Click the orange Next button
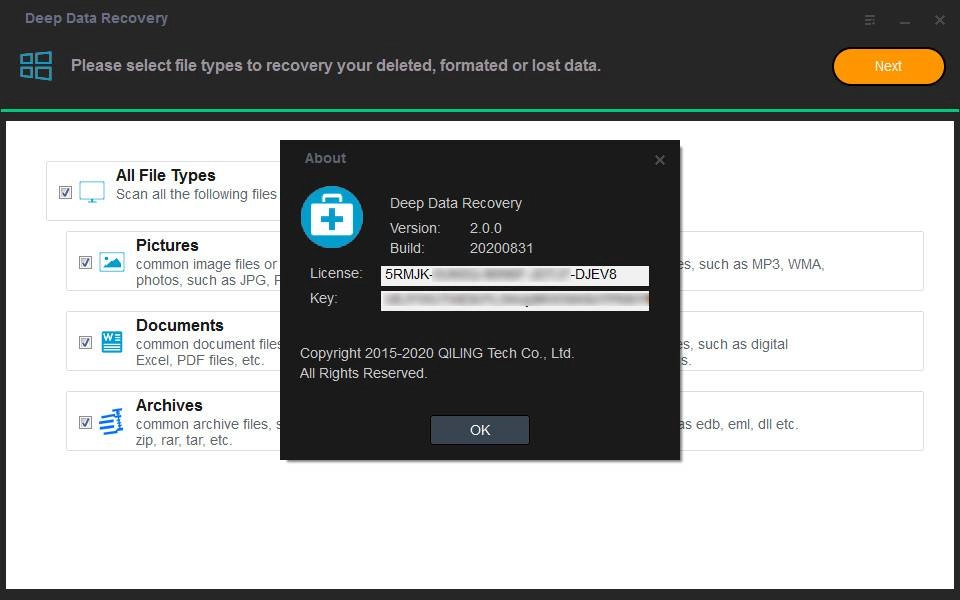 888,66
